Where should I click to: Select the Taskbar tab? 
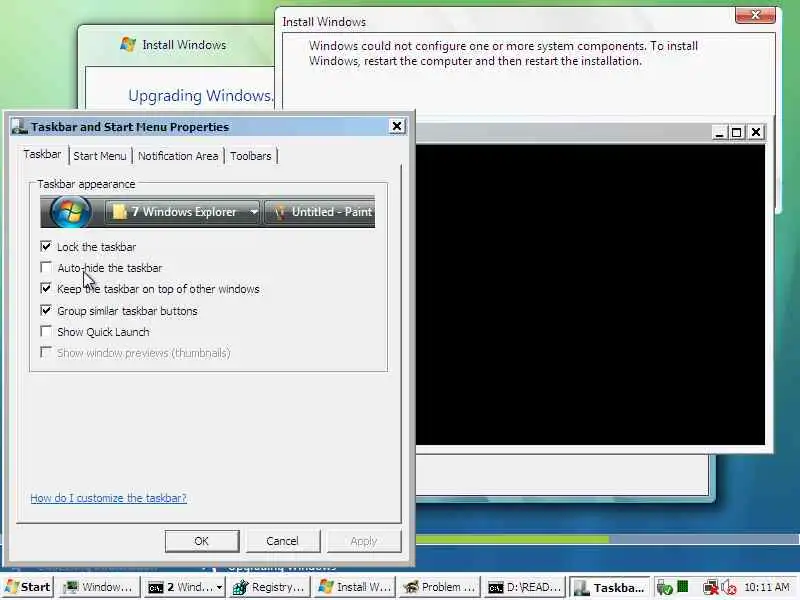coord(42,154)
